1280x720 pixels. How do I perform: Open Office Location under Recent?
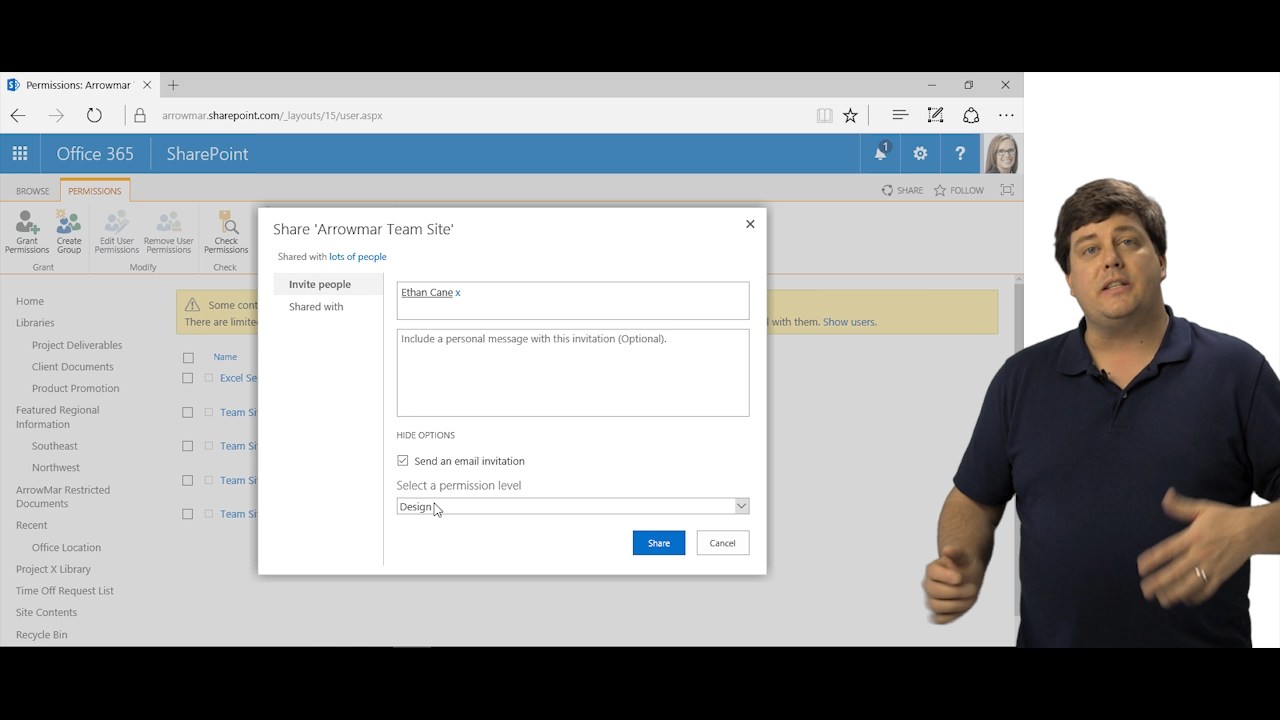coord(66,547)
